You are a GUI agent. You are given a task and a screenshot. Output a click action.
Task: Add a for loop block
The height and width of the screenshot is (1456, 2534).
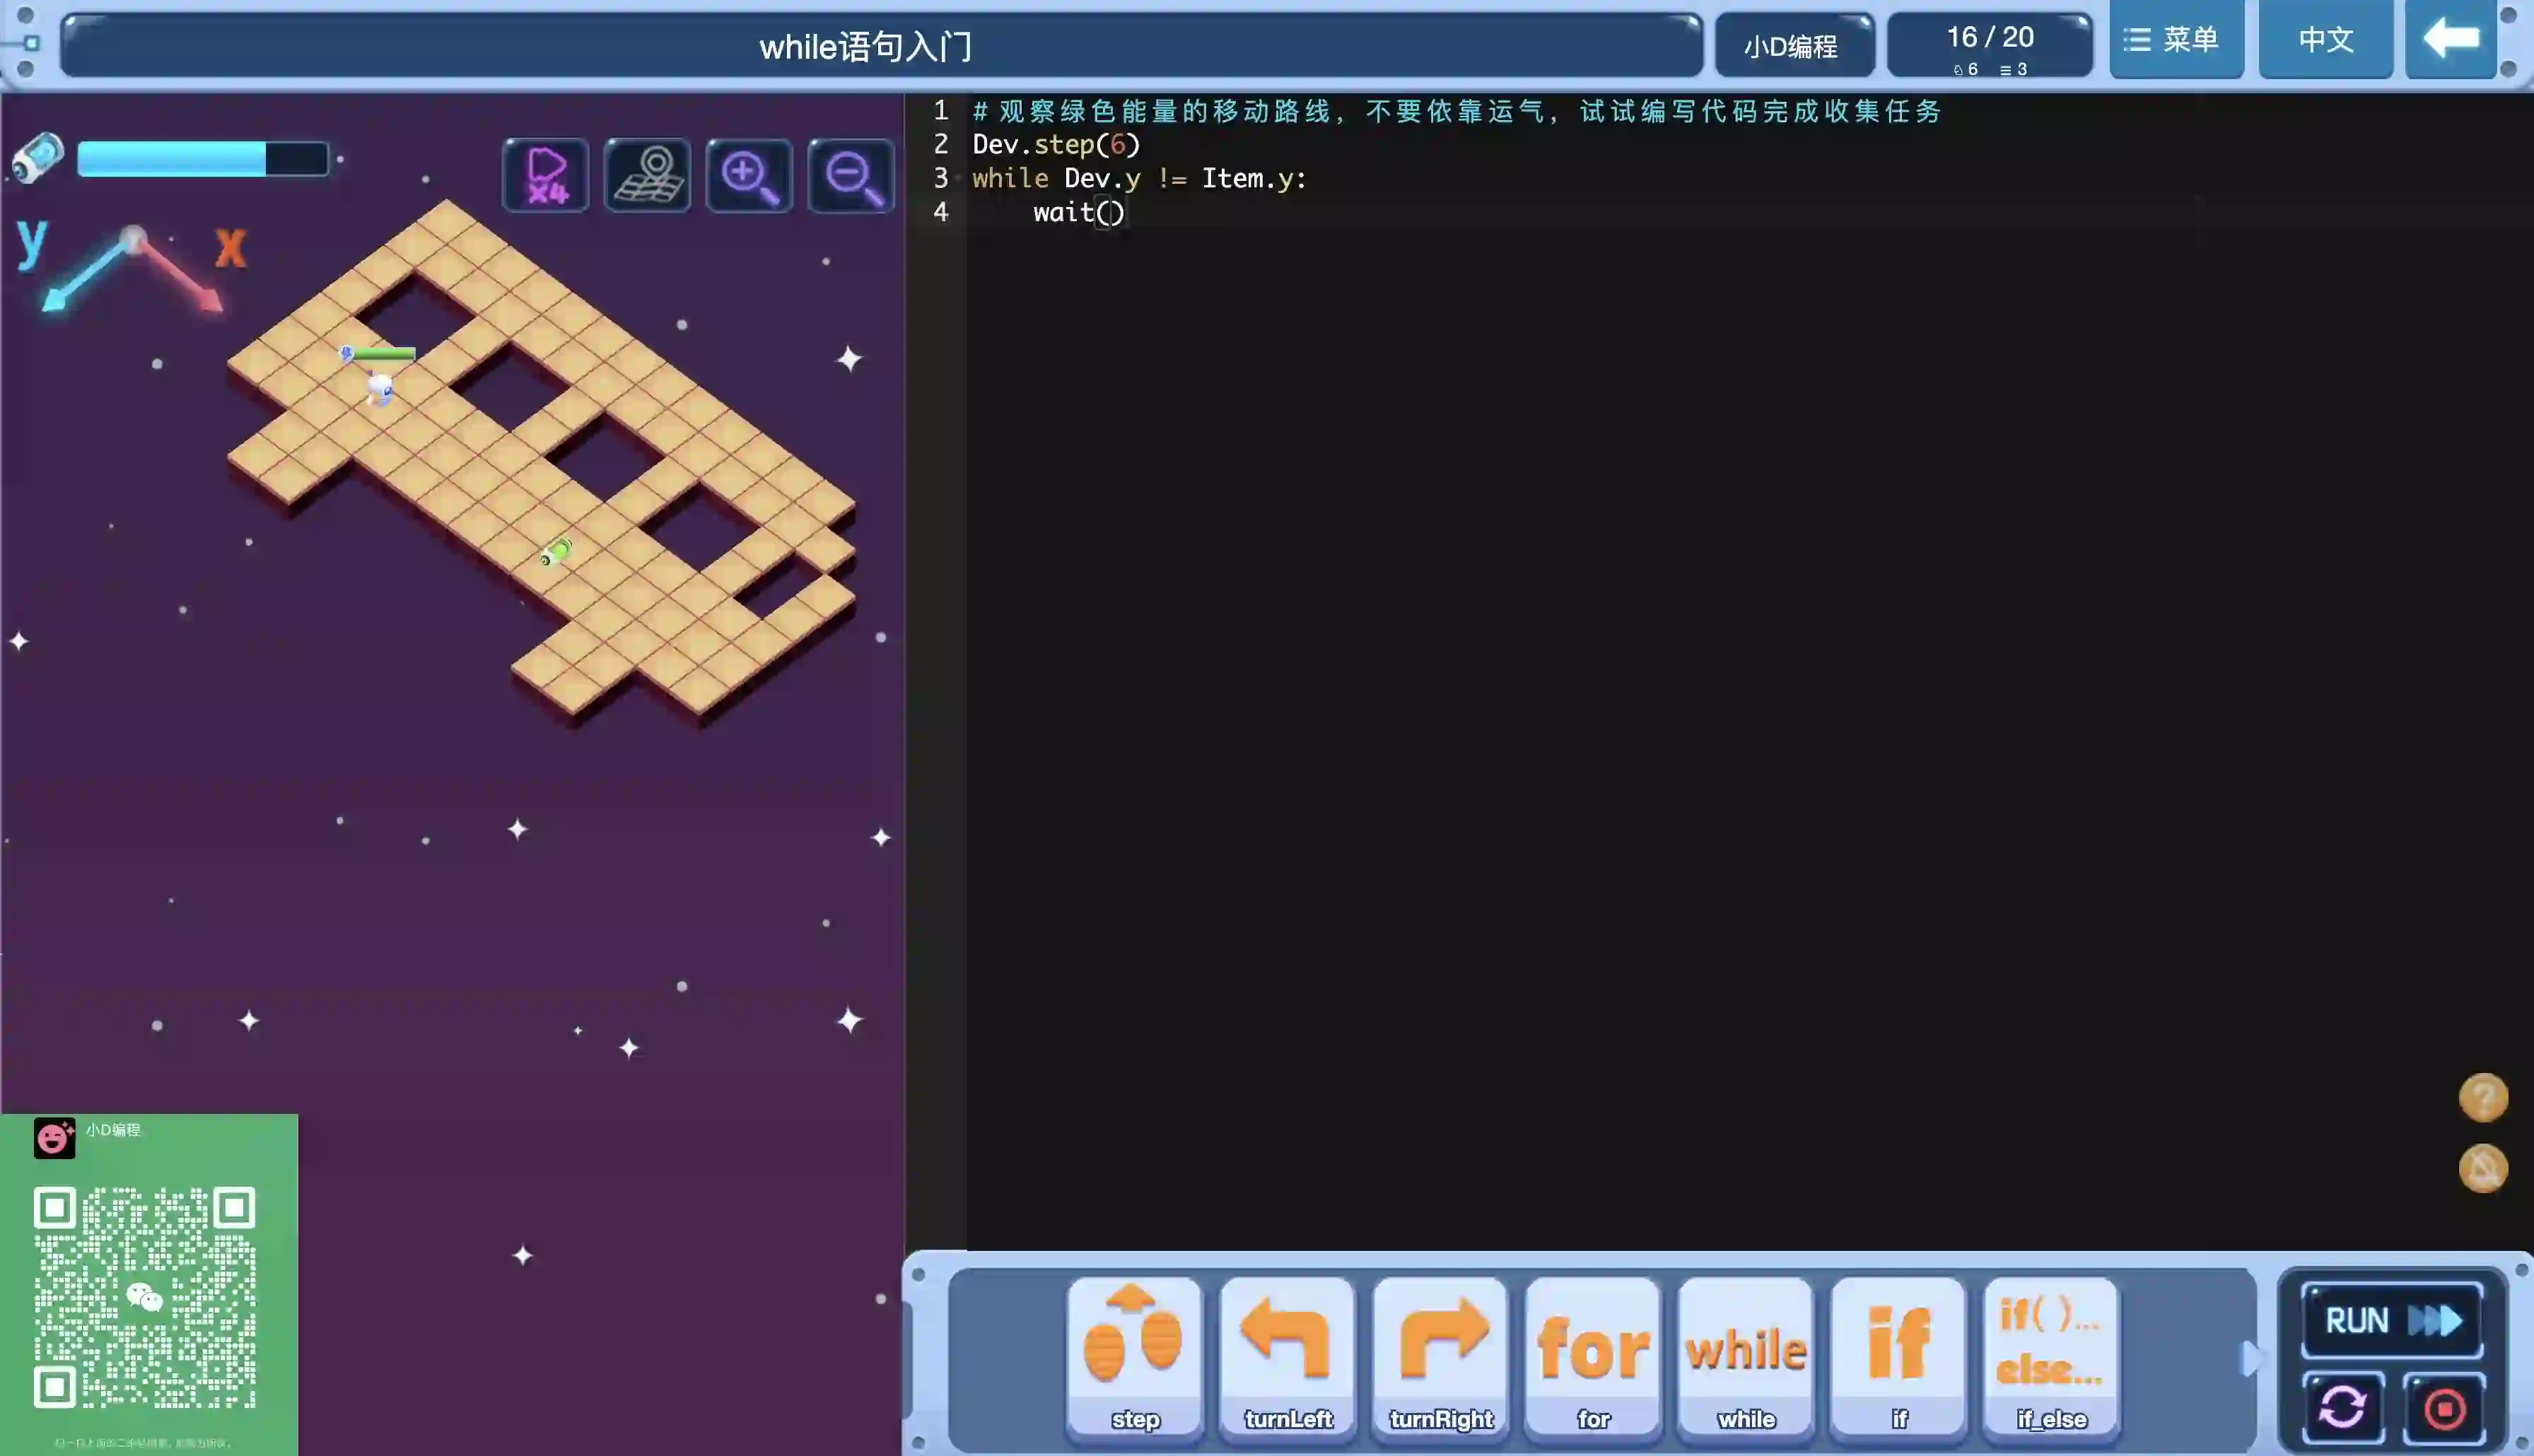click(x=1593, y=1356)
